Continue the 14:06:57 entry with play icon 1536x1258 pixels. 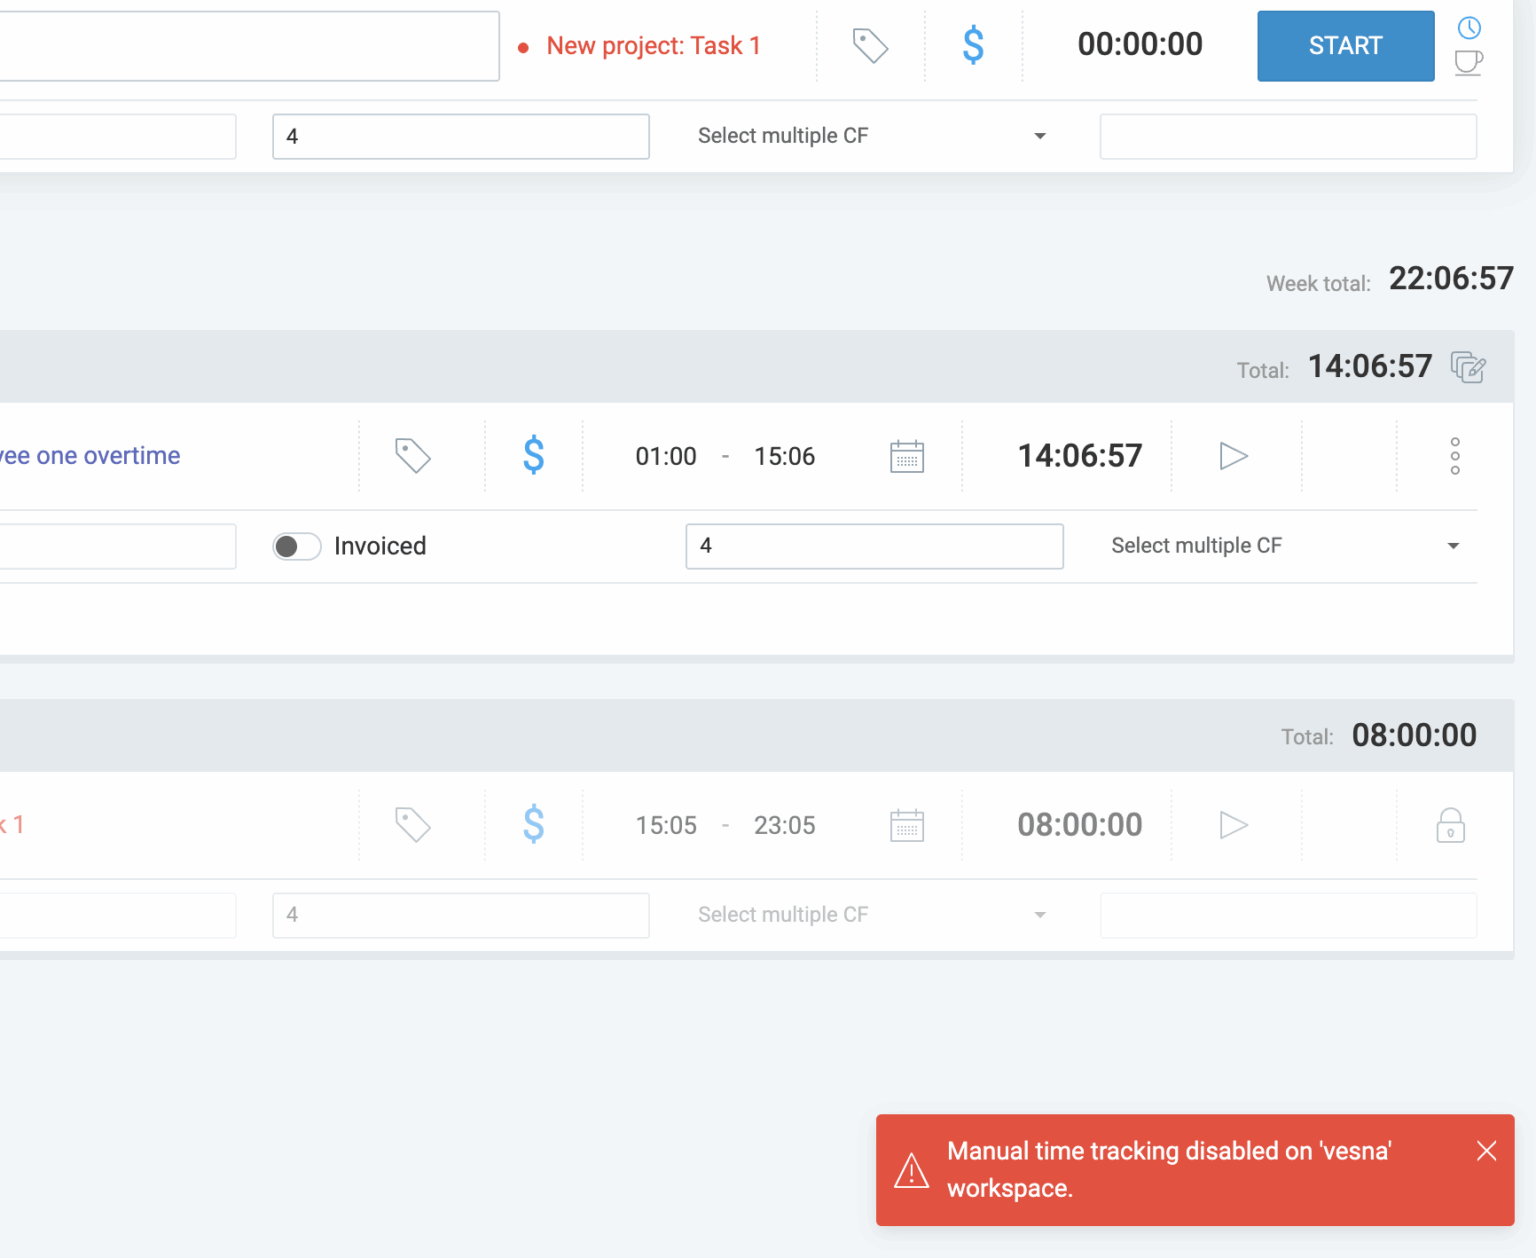coord(1234,456)
